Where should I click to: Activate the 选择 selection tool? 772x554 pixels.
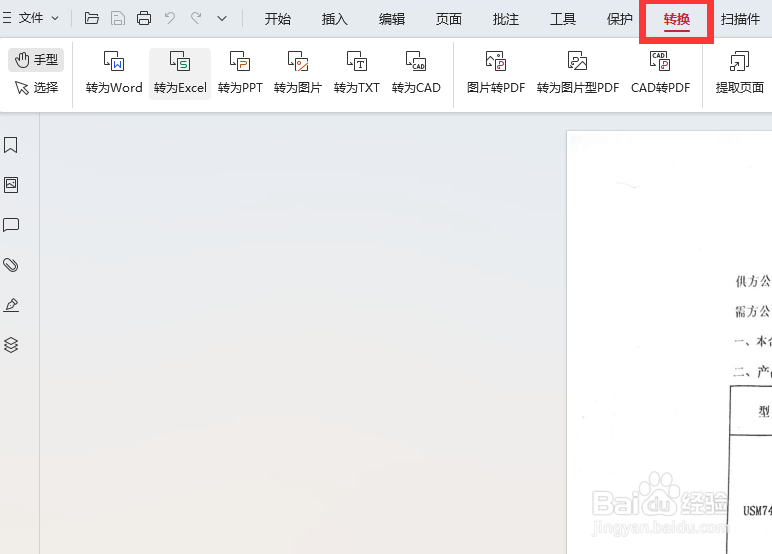(x=36, y=88)
